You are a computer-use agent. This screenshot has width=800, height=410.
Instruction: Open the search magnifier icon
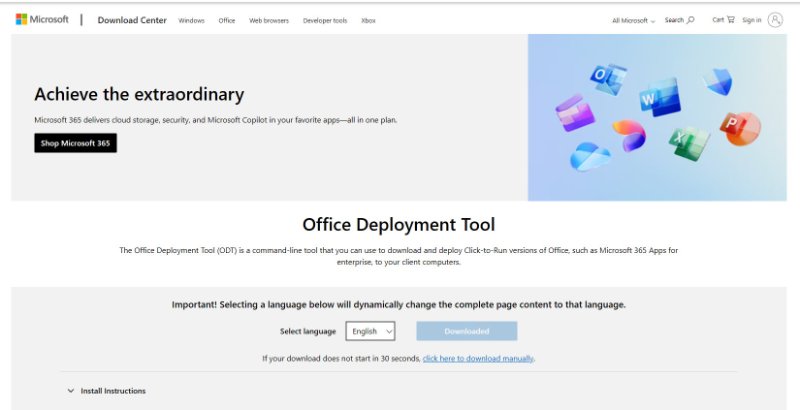pos(690,20)
